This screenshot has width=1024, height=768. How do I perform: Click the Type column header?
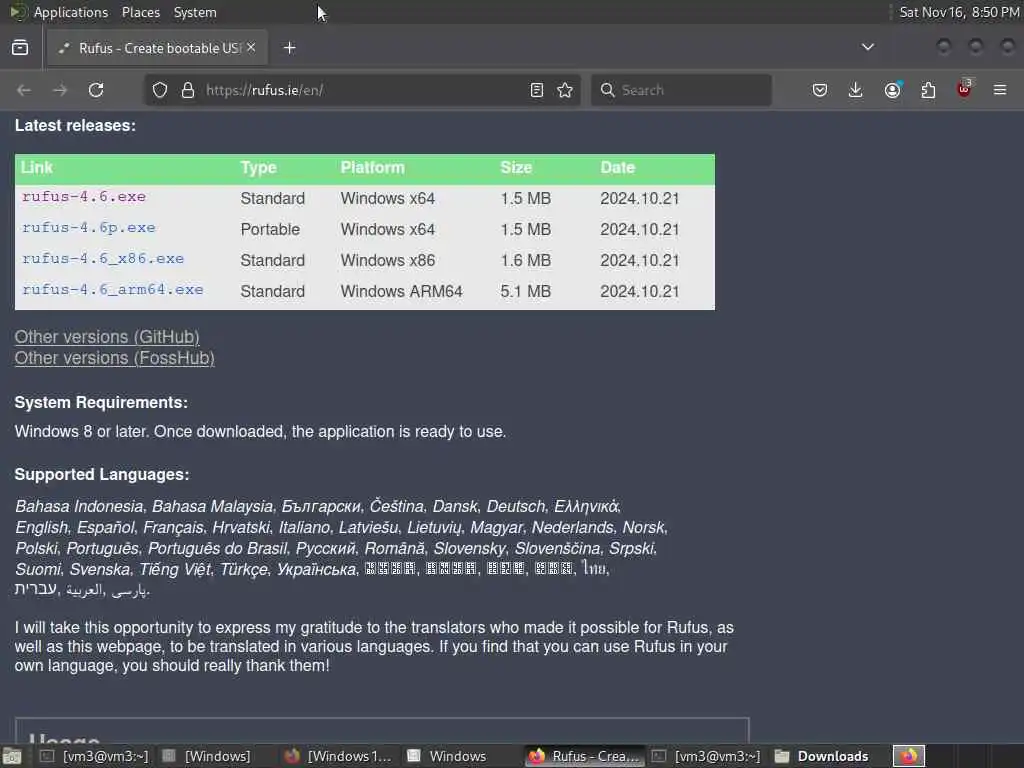tap(259, 168)
